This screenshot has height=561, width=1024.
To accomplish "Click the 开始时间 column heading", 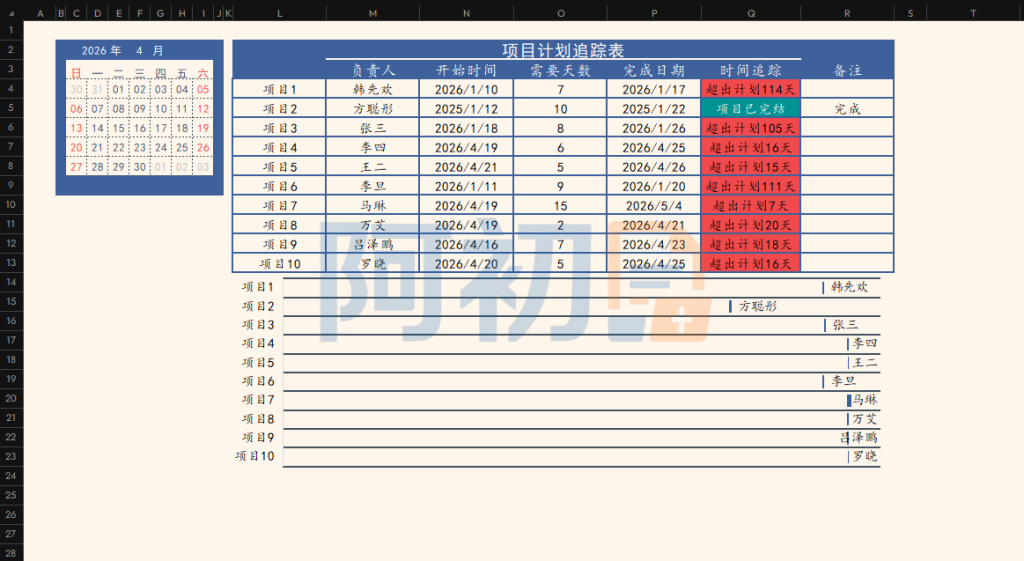I will tap(466, 71).
